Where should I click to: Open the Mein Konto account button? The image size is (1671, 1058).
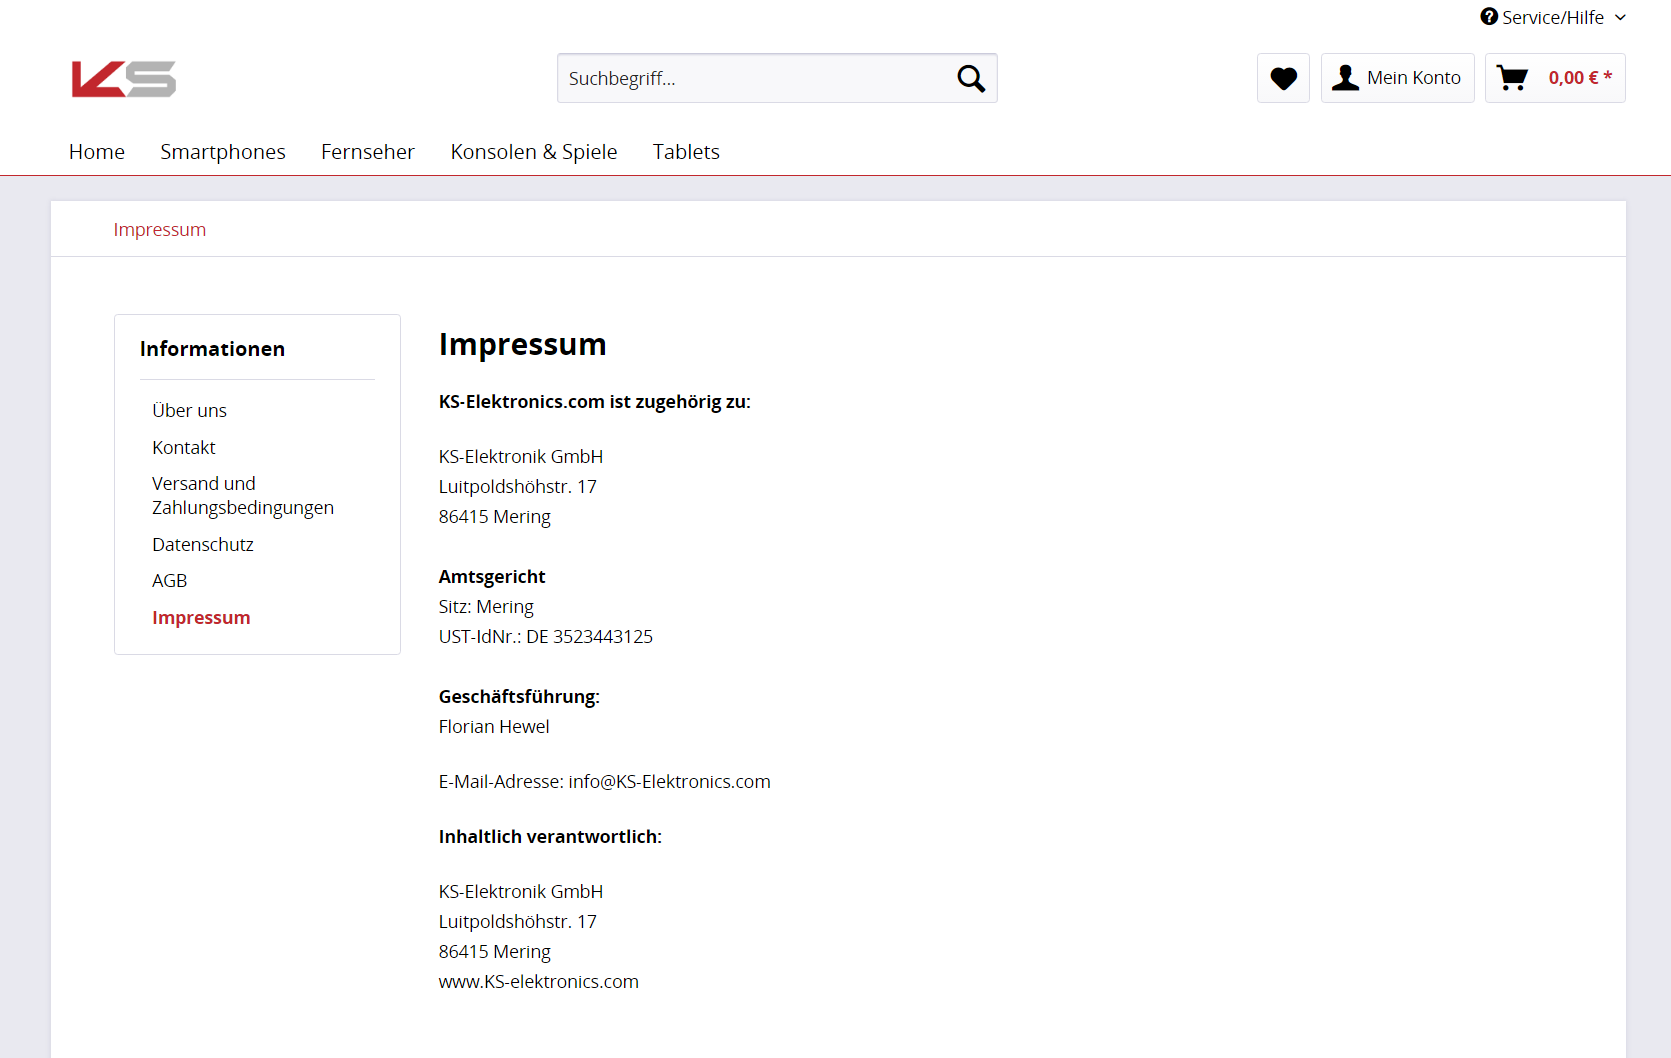[1397, 78]
